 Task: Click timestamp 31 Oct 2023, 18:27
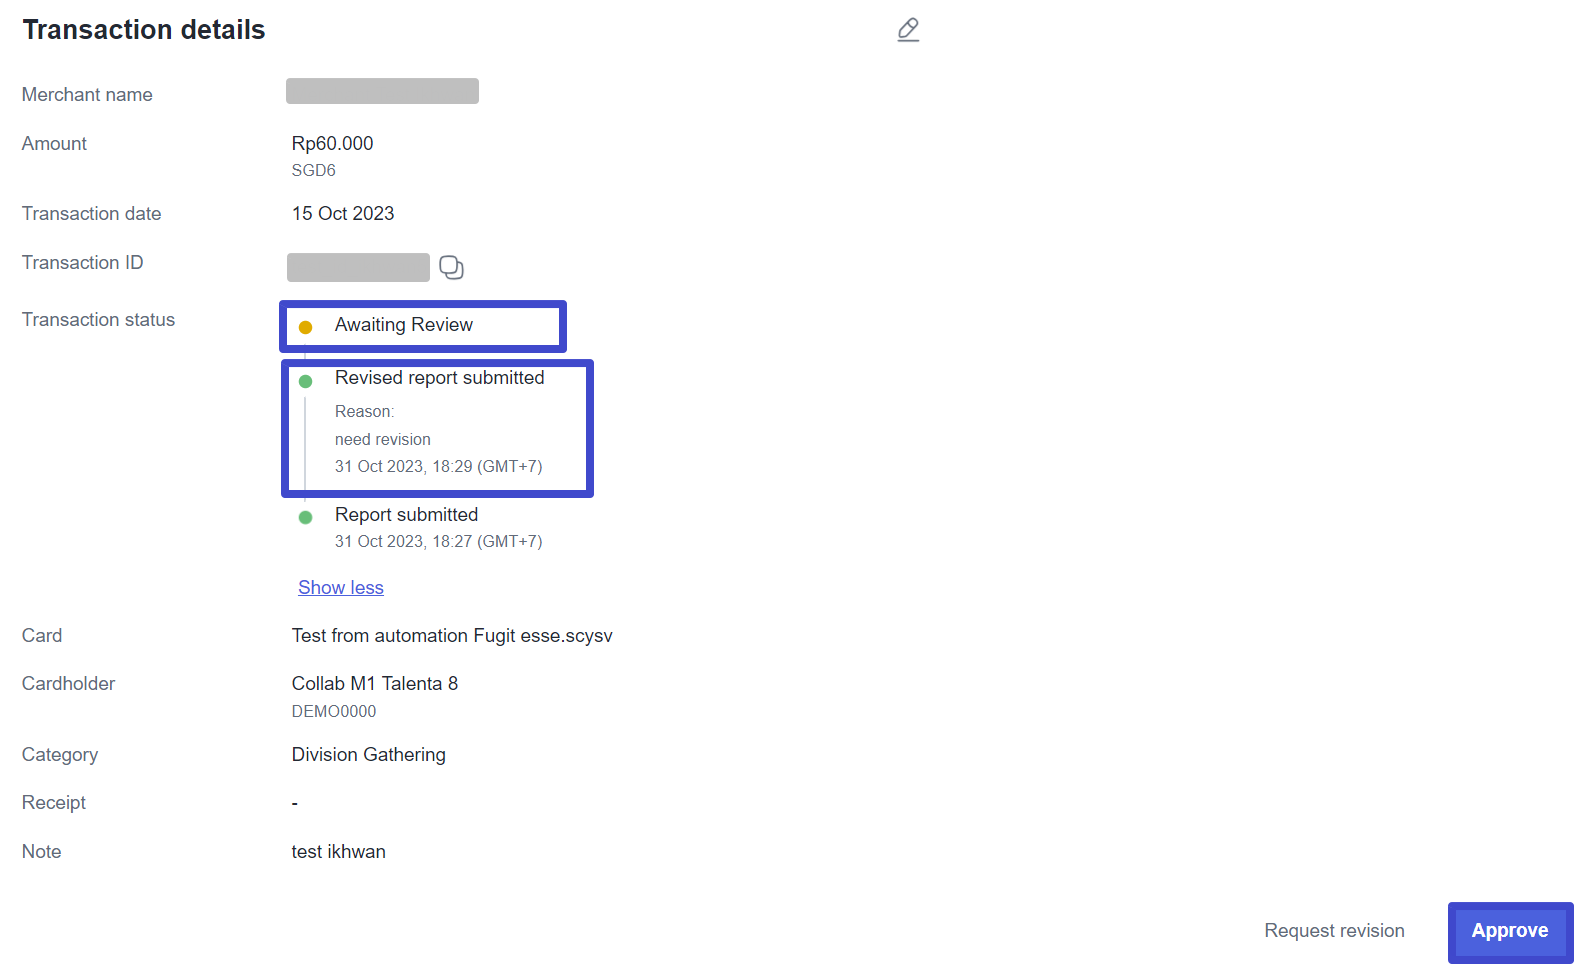(x=439, y=542)
